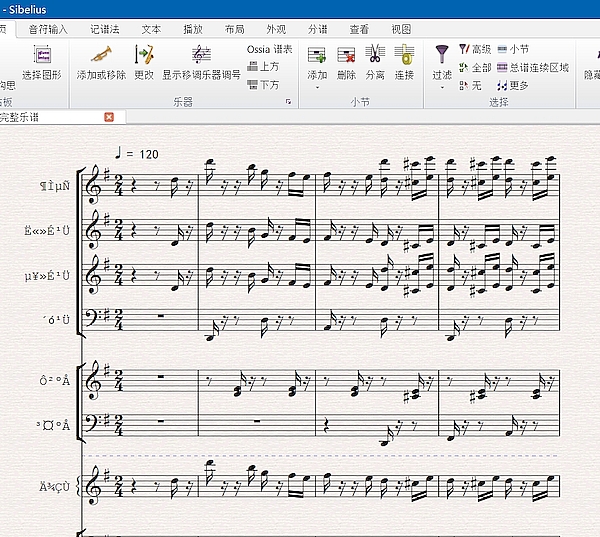This screenshot has height=537, width=600.
Task: Click the second bass-clef staff instrument name
Action: point(54,425)
